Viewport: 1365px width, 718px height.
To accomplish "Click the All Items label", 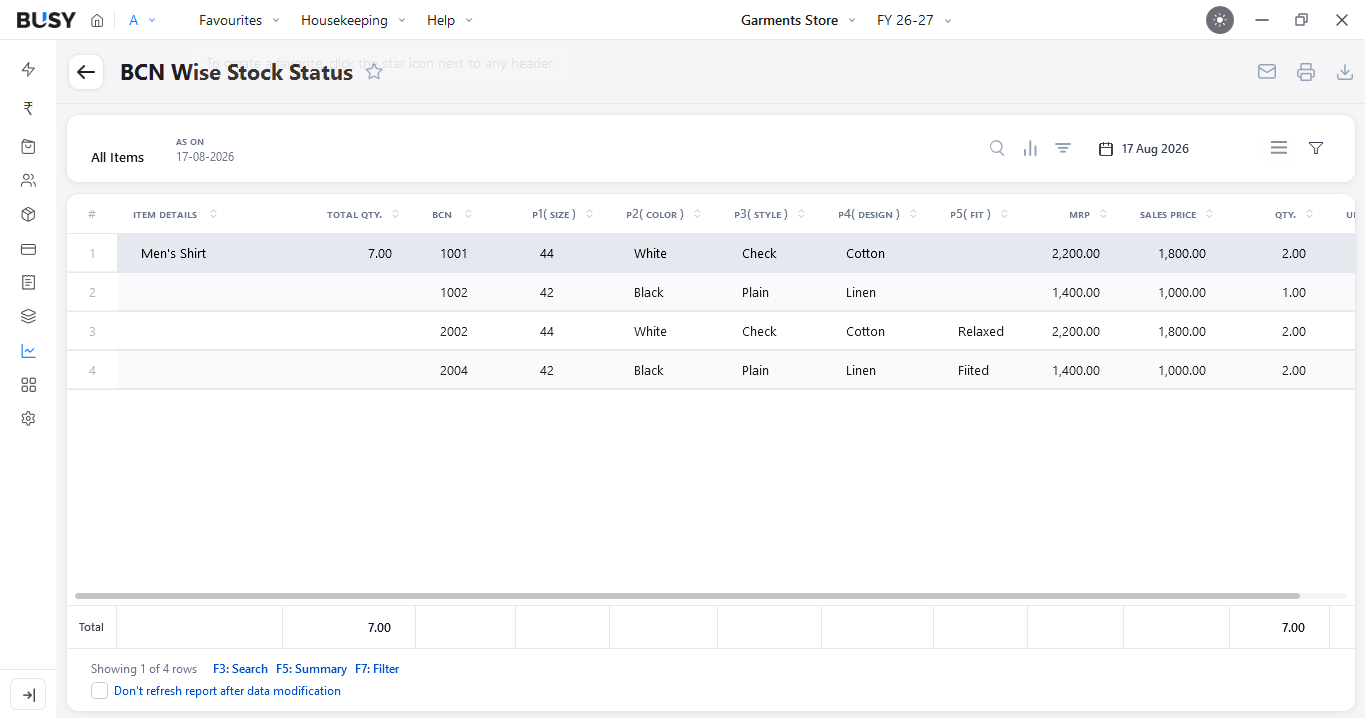I will [117, 158].
